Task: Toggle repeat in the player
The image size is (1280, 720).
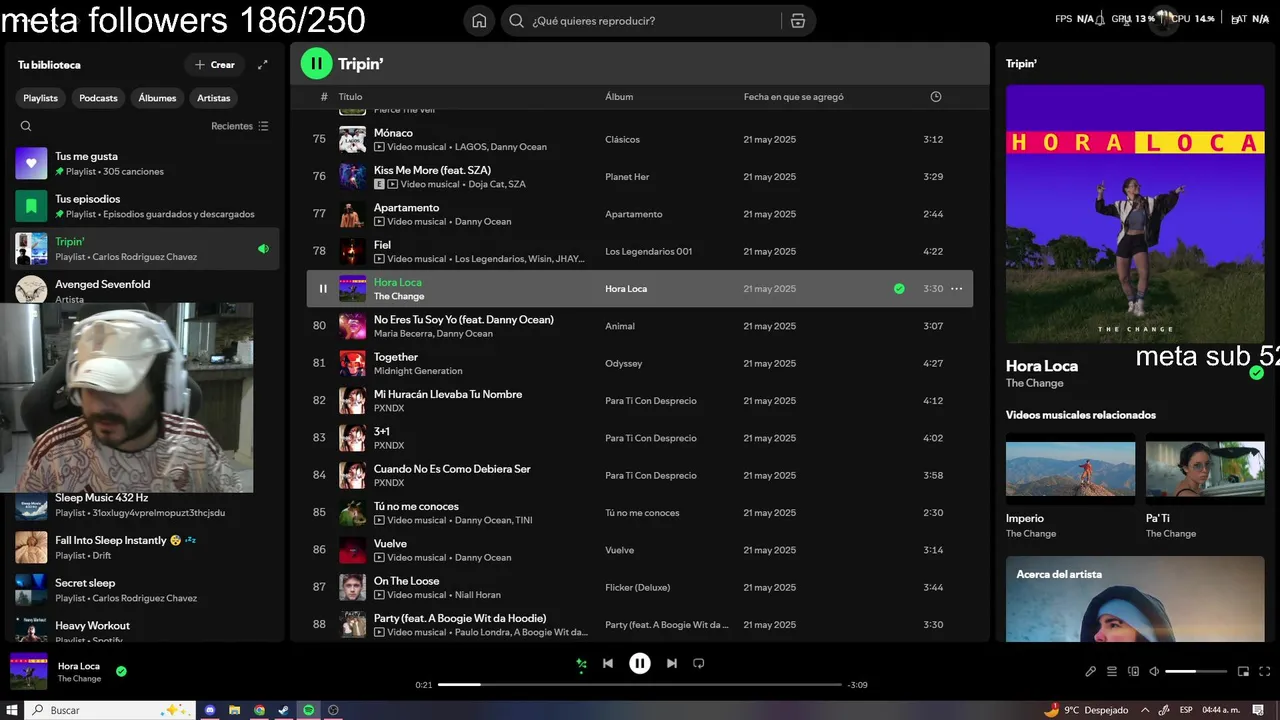Action: pos(699,663)
